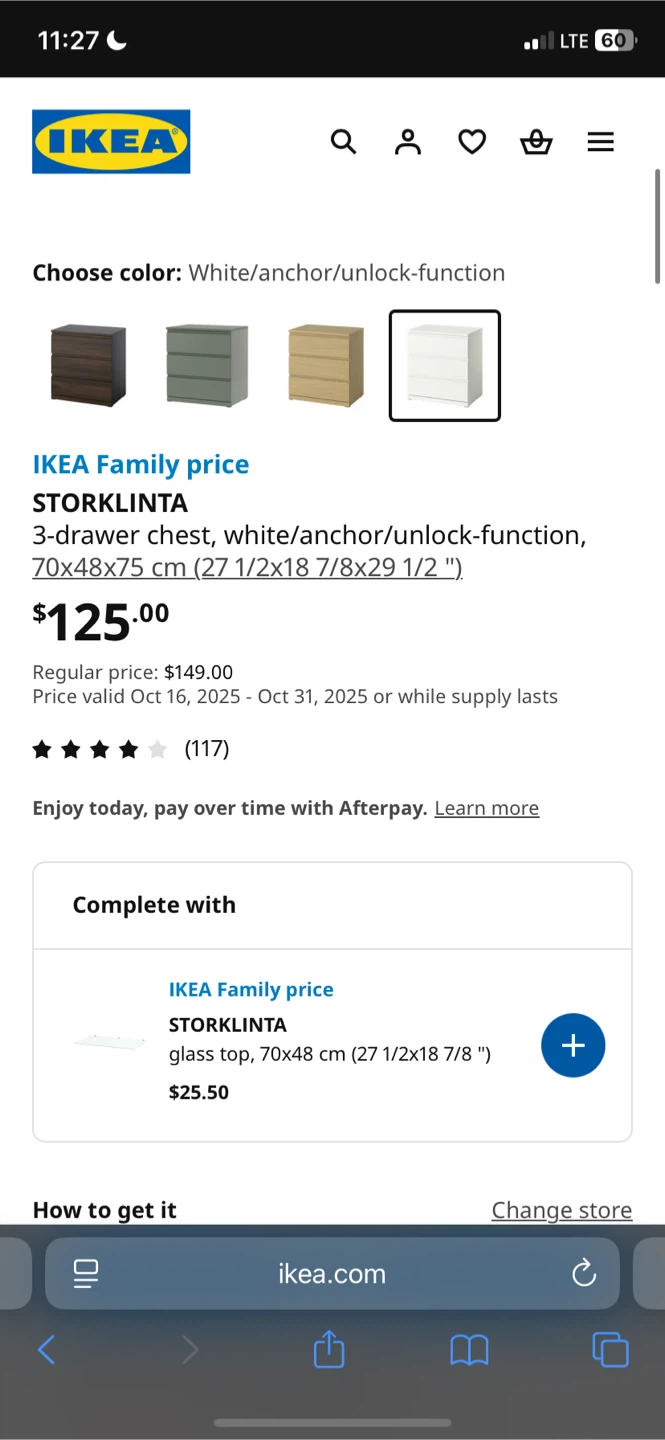Image resolution: width=665 pixels, height=1440 pixels.
Task: Open favorites heart icon in header
Action: tap(472, 142)
